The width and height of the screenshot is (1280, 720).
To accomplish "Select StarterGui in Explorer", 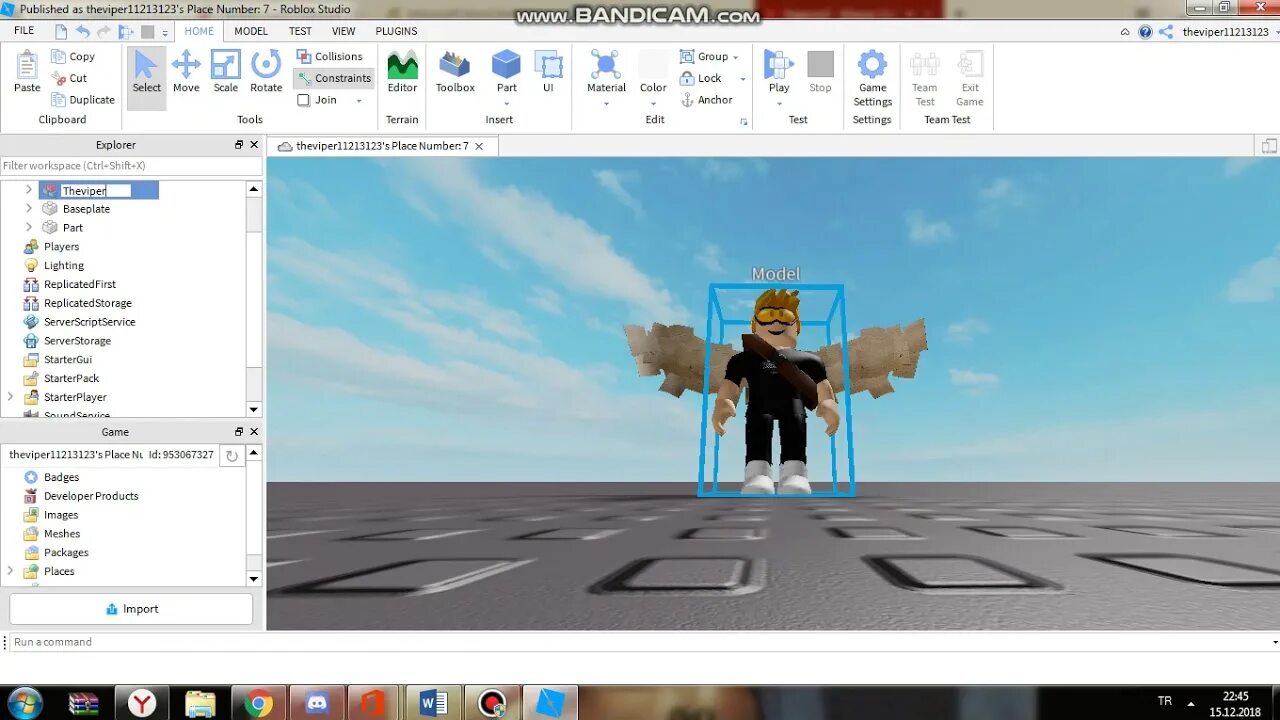I will 68,360.
